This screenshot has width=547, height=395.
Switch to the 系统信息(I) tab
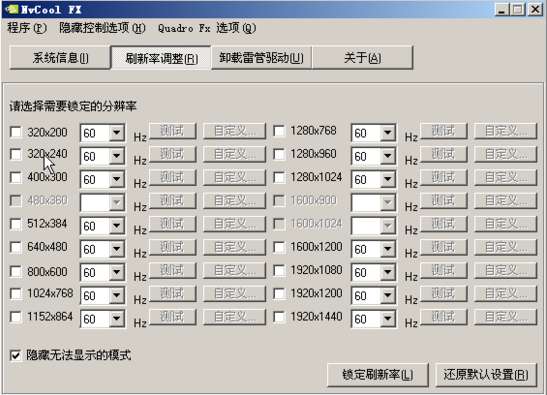(60, 58)
